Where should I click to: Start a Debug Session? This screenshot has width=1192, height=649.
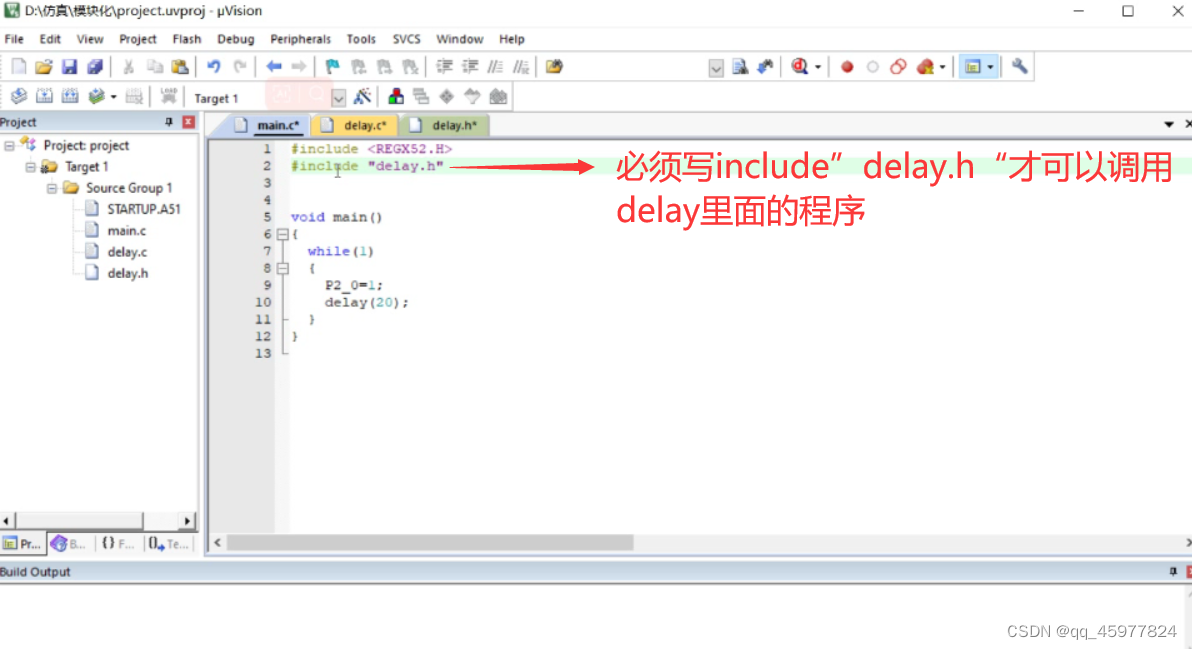[799, 66]
